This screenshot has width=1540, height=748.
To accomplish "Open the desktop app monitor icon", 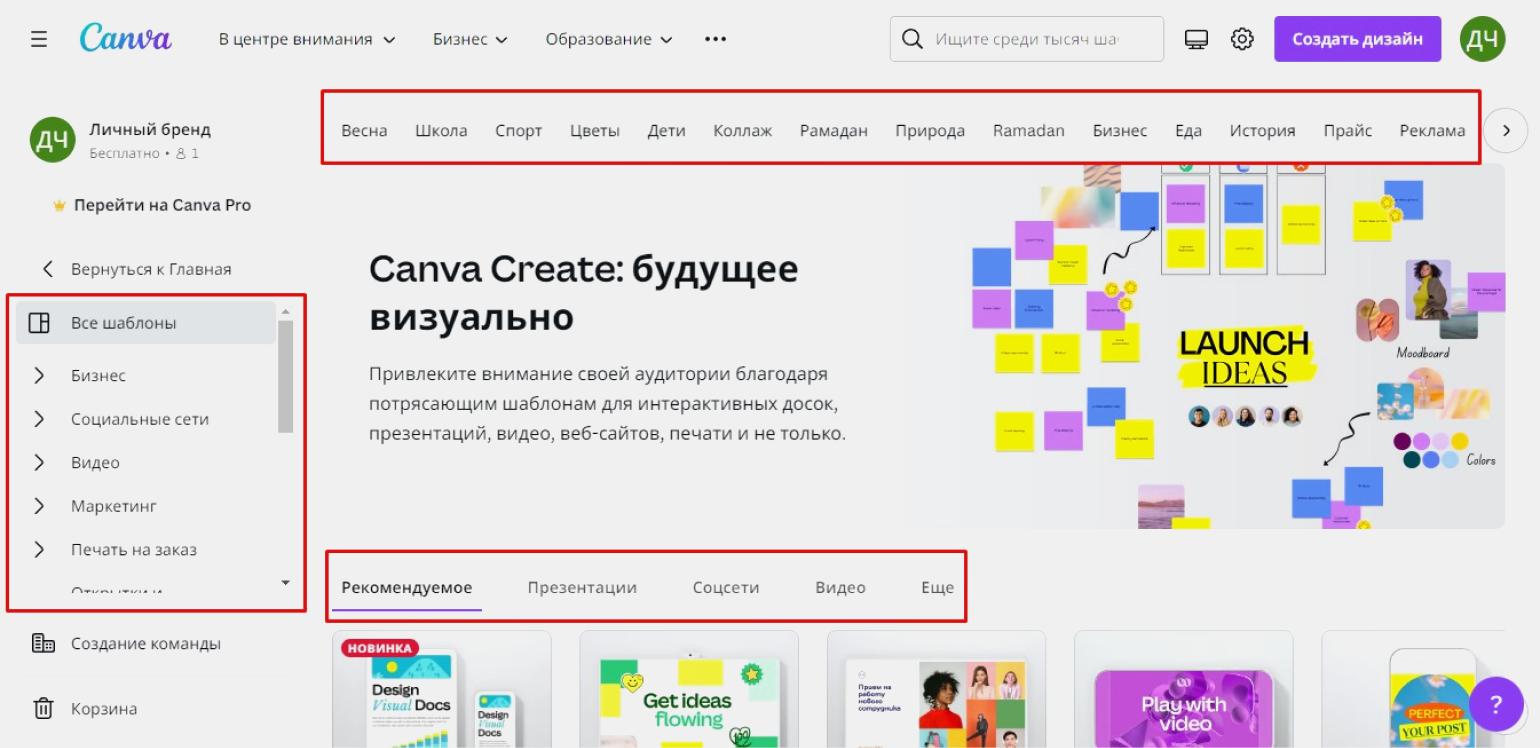I will pyautogui.click(x=1196, y=39).
